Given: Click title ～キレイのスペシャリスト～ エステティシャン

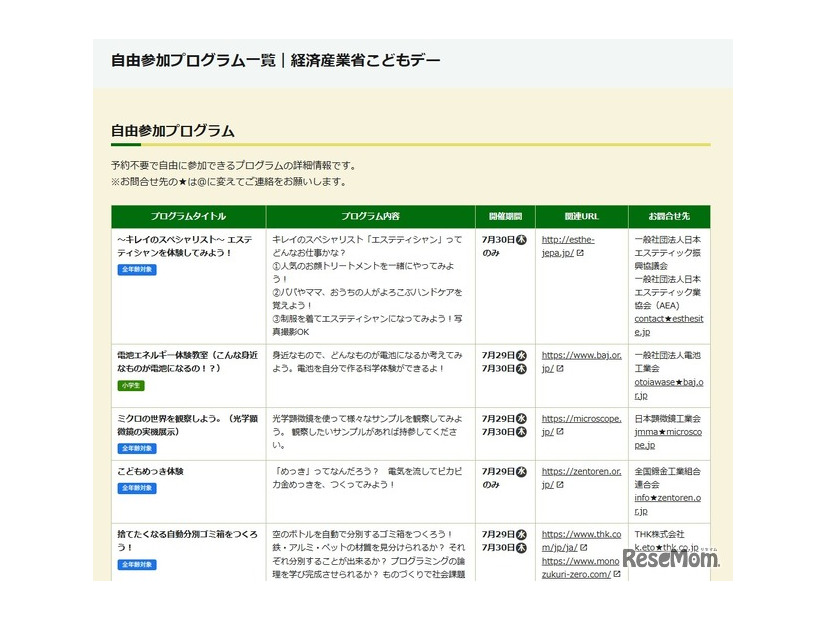Looking at the screenshot, I should point(185,246).
